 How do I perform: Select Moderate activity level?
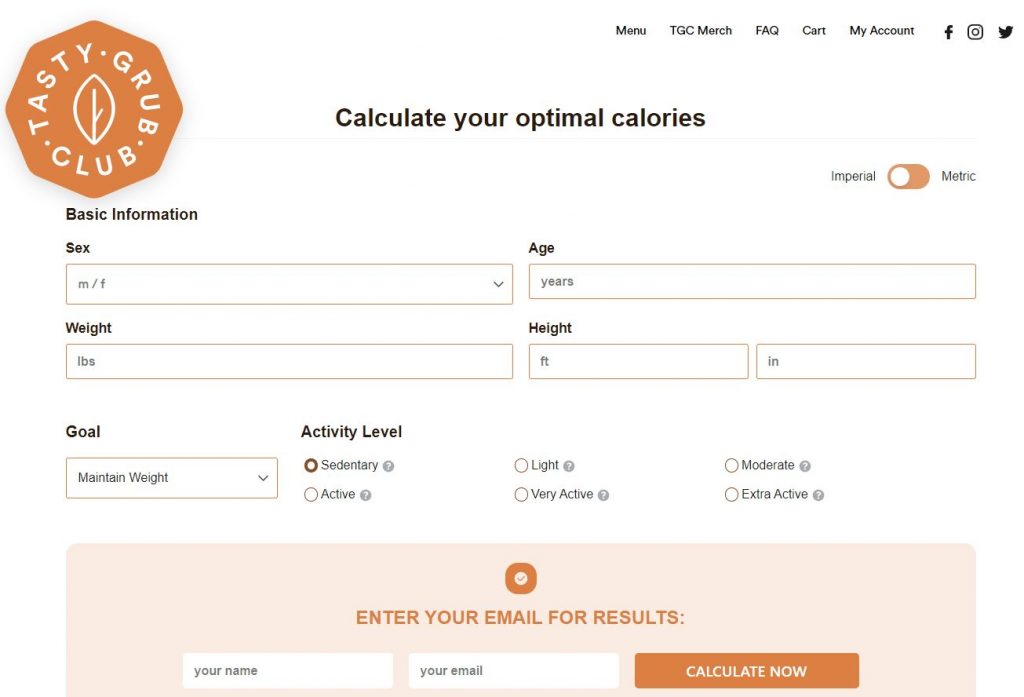click(731, 466)
